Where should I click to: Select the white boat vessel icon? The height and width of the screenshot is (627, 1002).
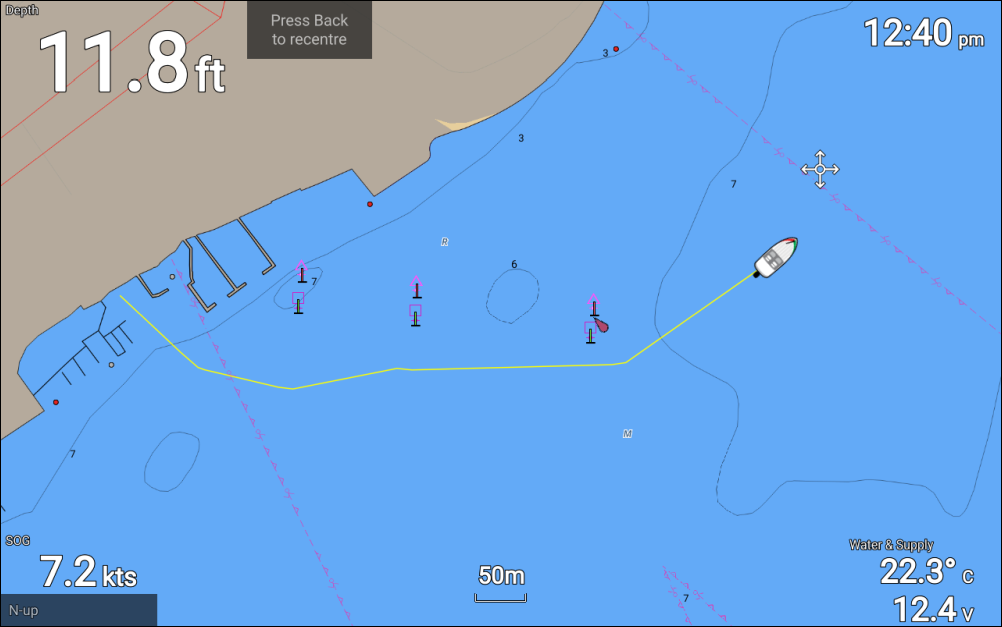776,257
